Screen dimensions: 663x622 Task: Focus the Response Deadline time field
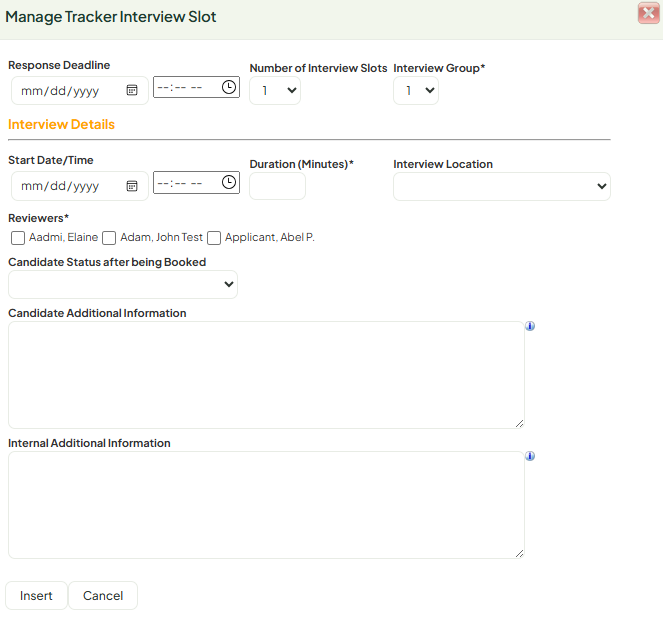196,87
